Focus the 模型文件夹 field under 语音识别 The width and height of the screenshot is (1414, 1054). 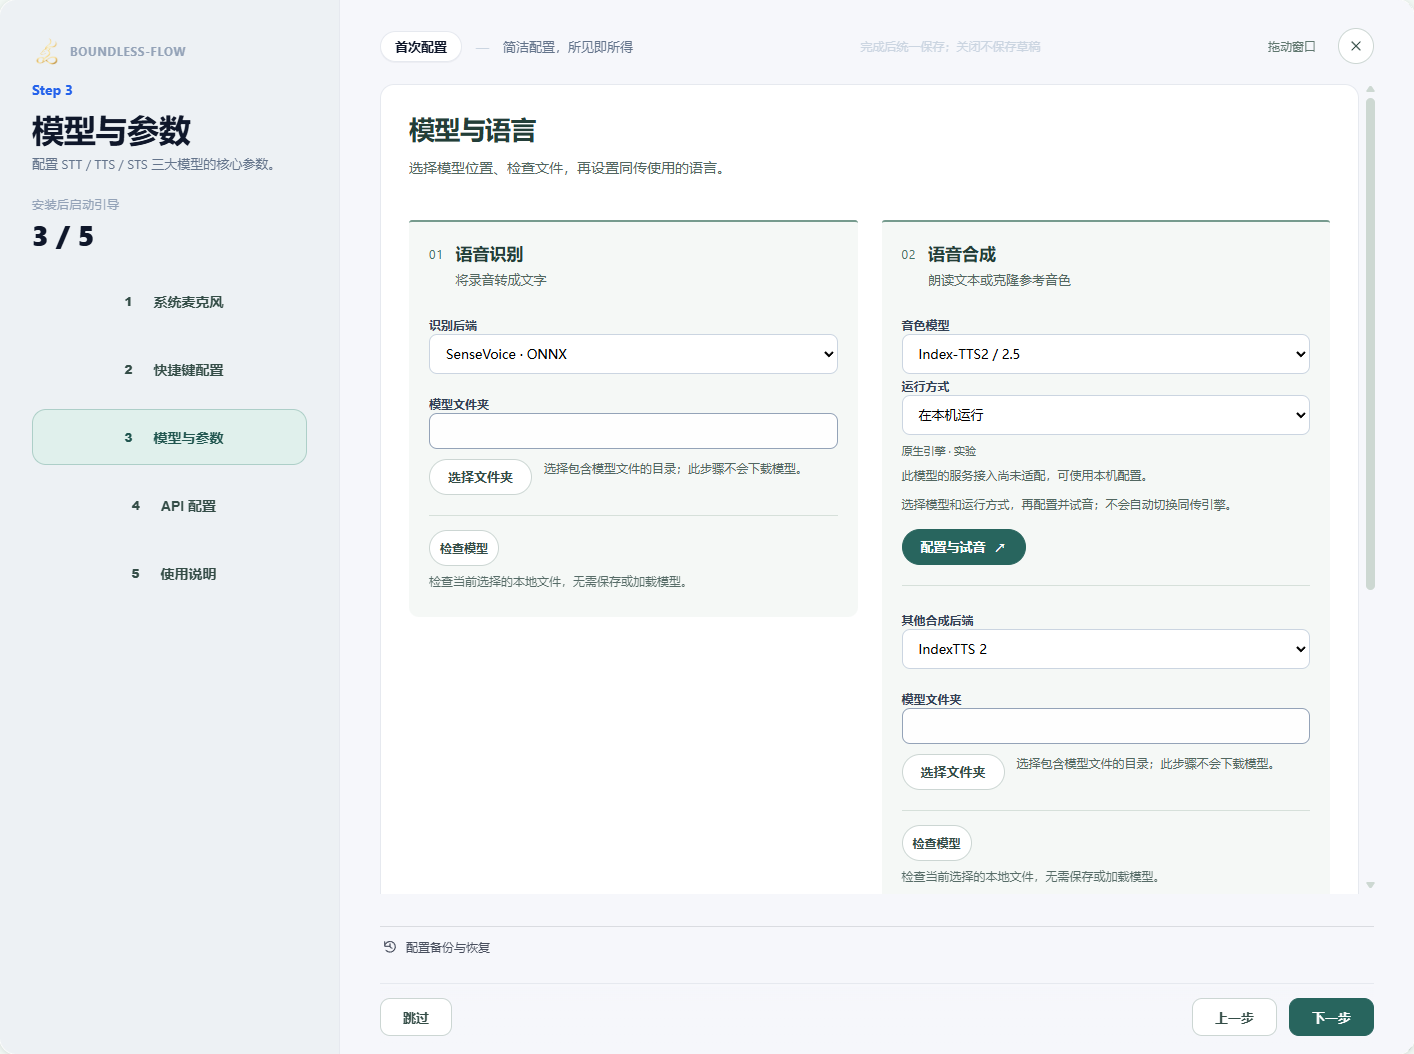pos(633,431)
